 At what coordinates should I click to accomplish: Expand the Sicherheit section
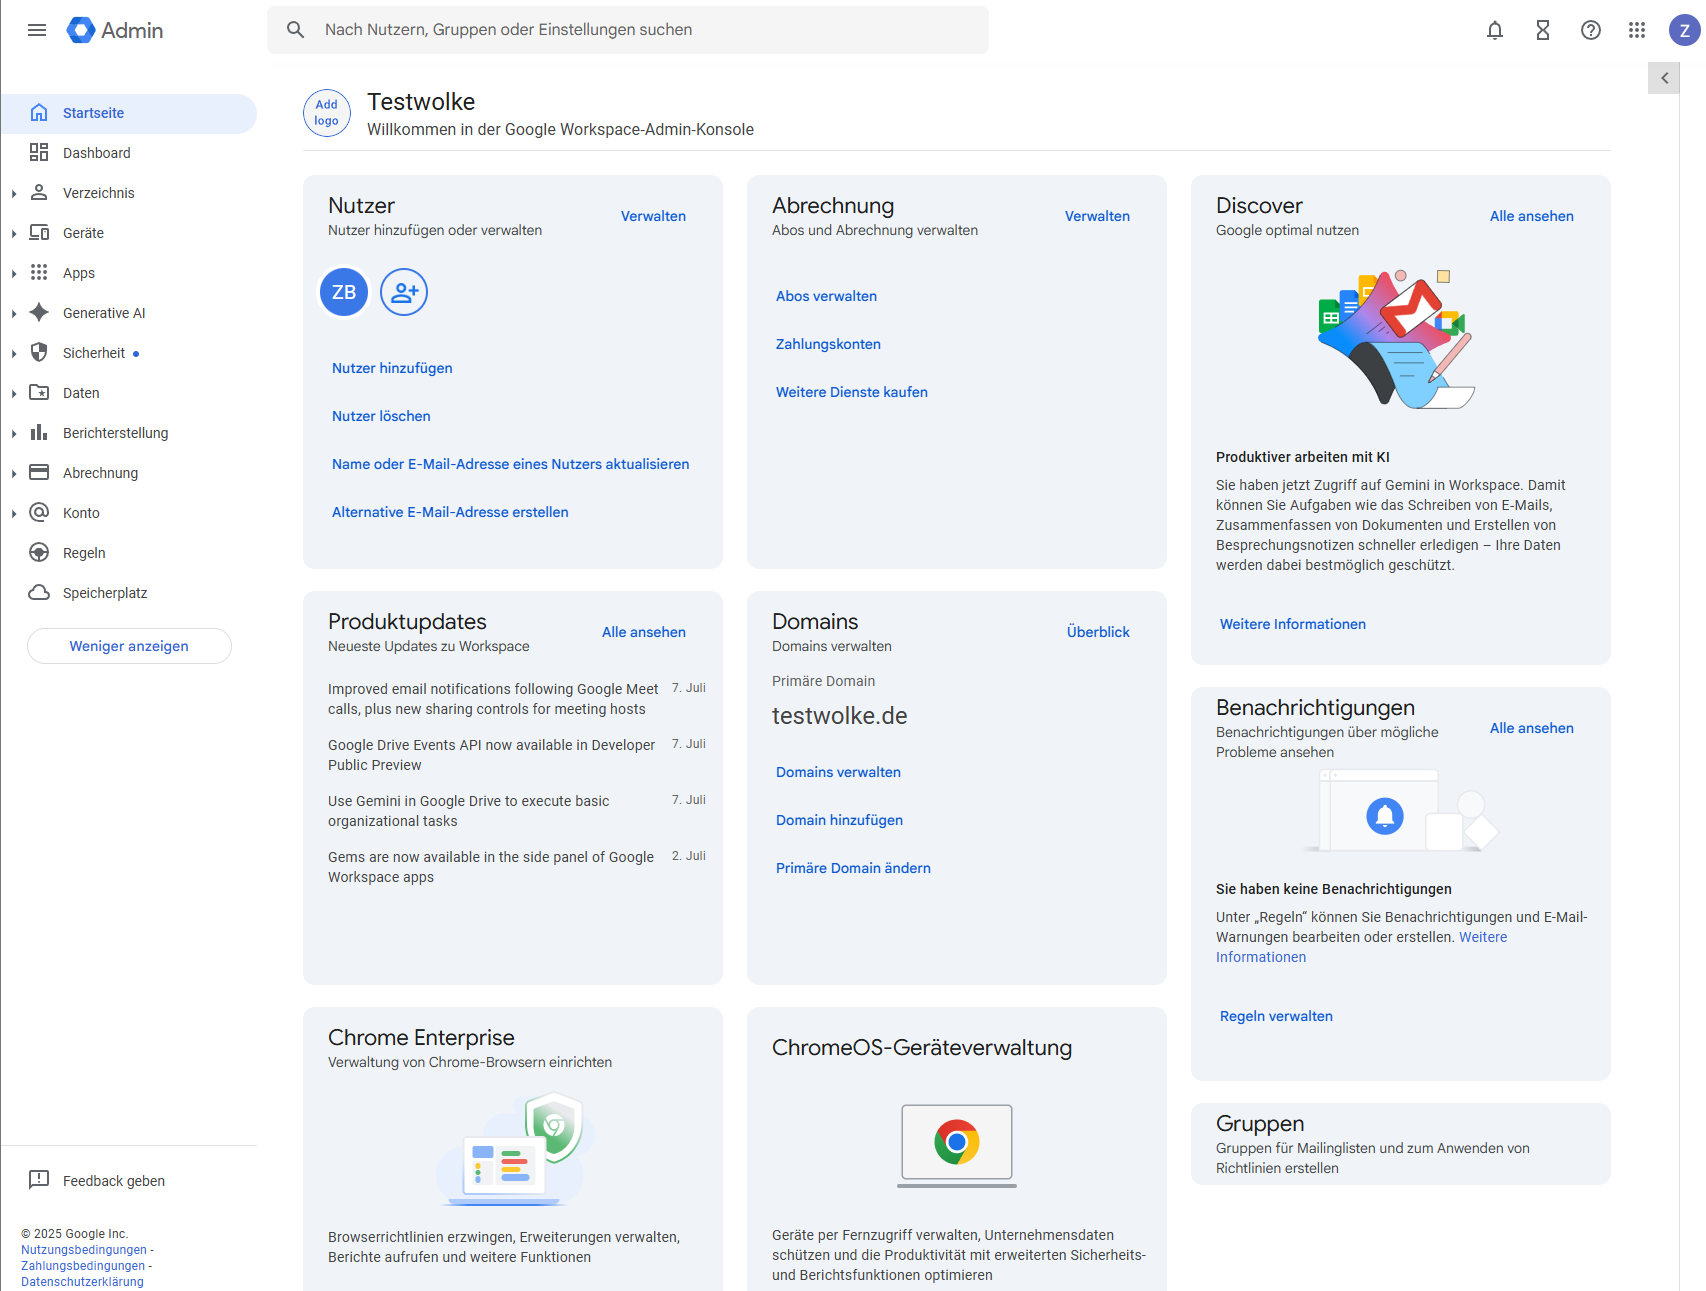(x=14, y=352)
